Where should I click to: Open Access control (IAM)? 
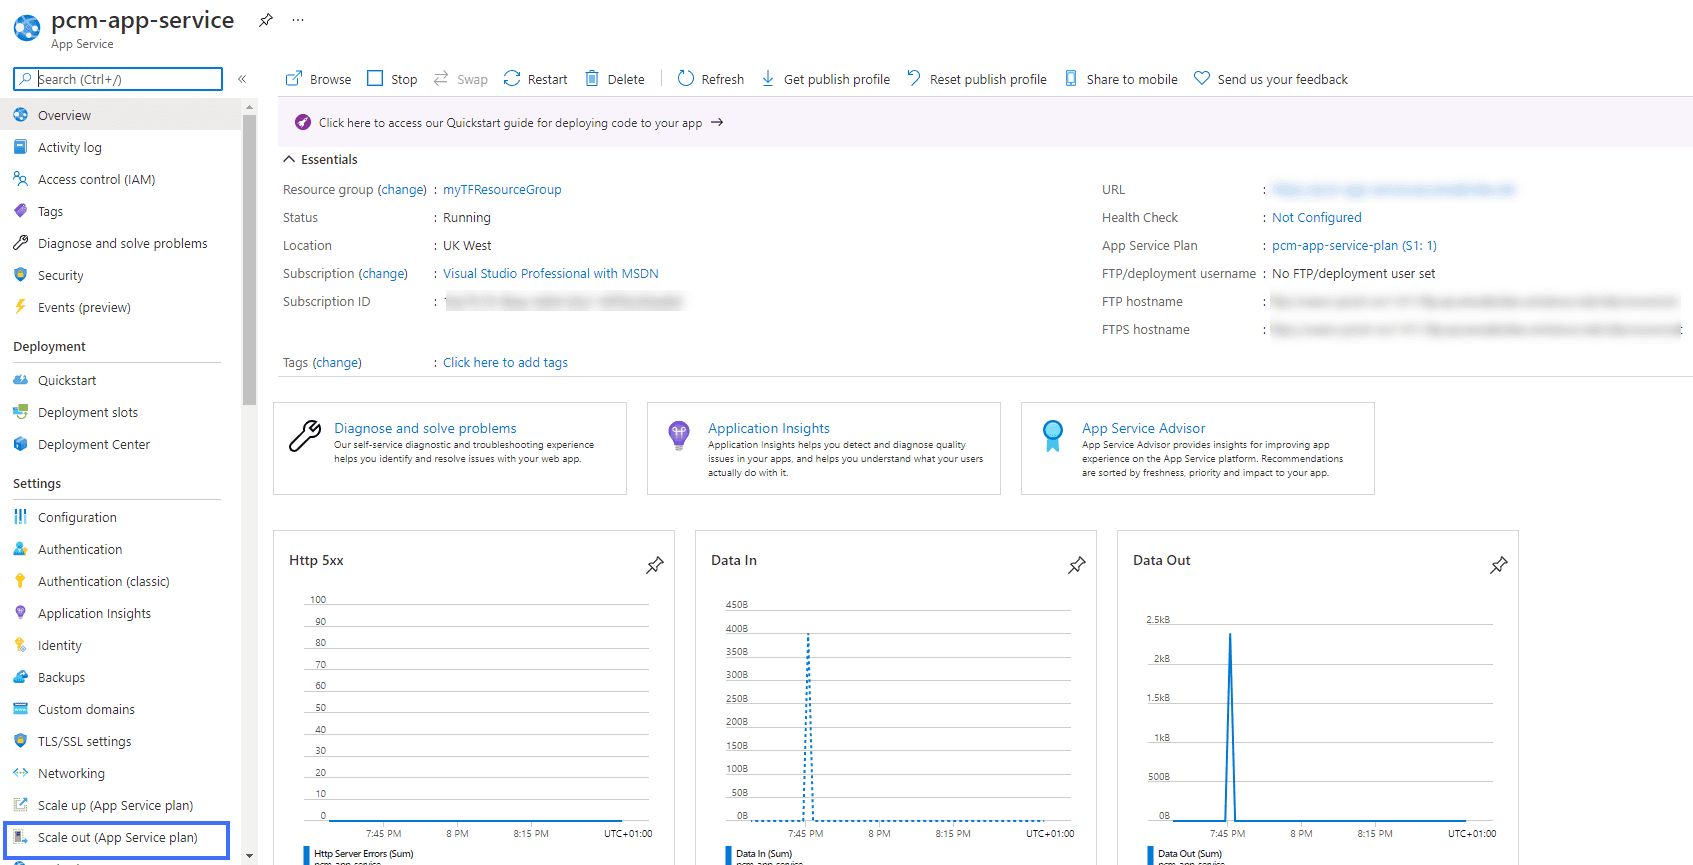pyautogui.click(x=120, y=179)
